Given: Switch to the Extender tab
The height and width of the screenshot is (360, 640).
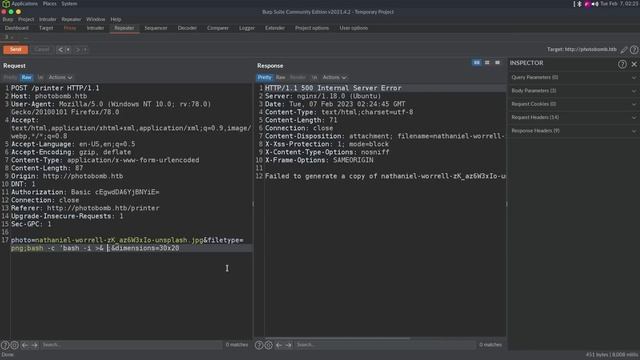Looking at the screenshot, I should [x=275, y=28].
